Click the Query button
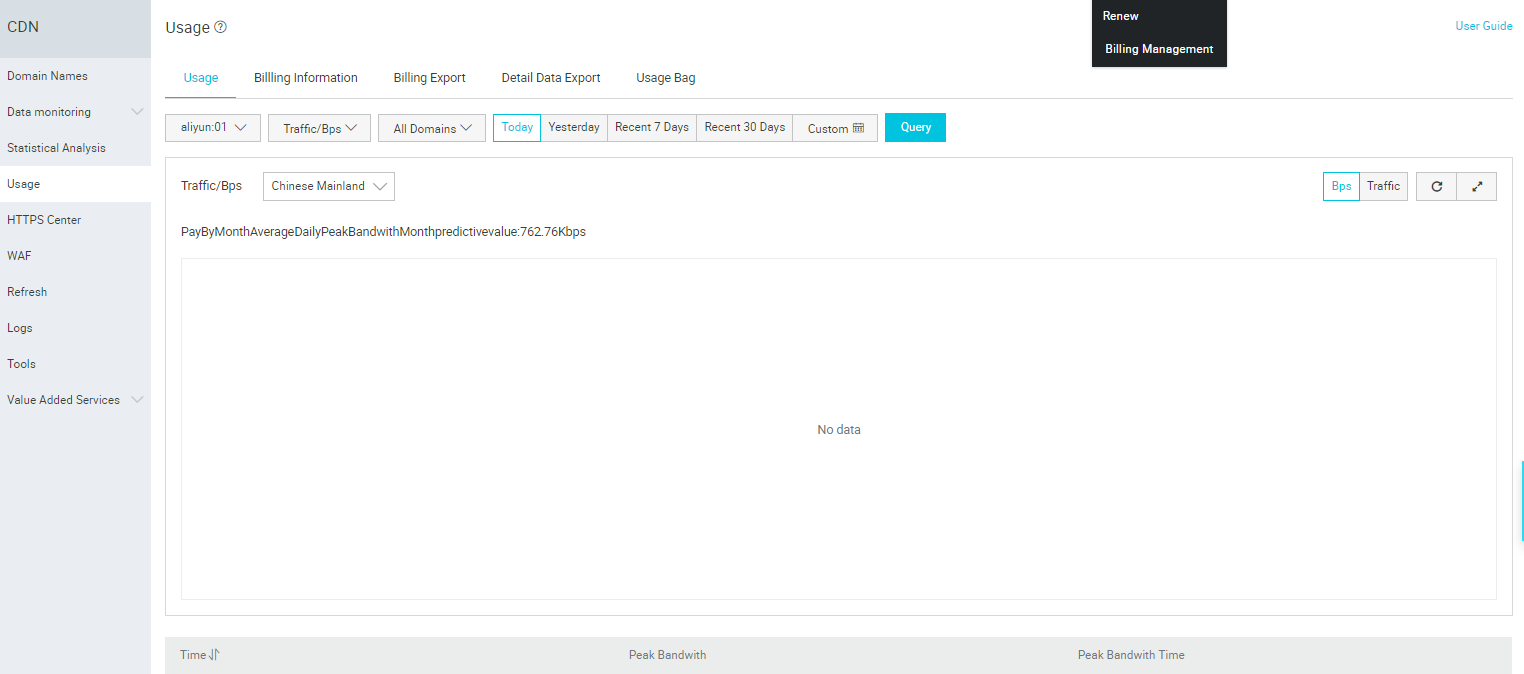This screenshot has height=674, width=1524. click(915, 128)
